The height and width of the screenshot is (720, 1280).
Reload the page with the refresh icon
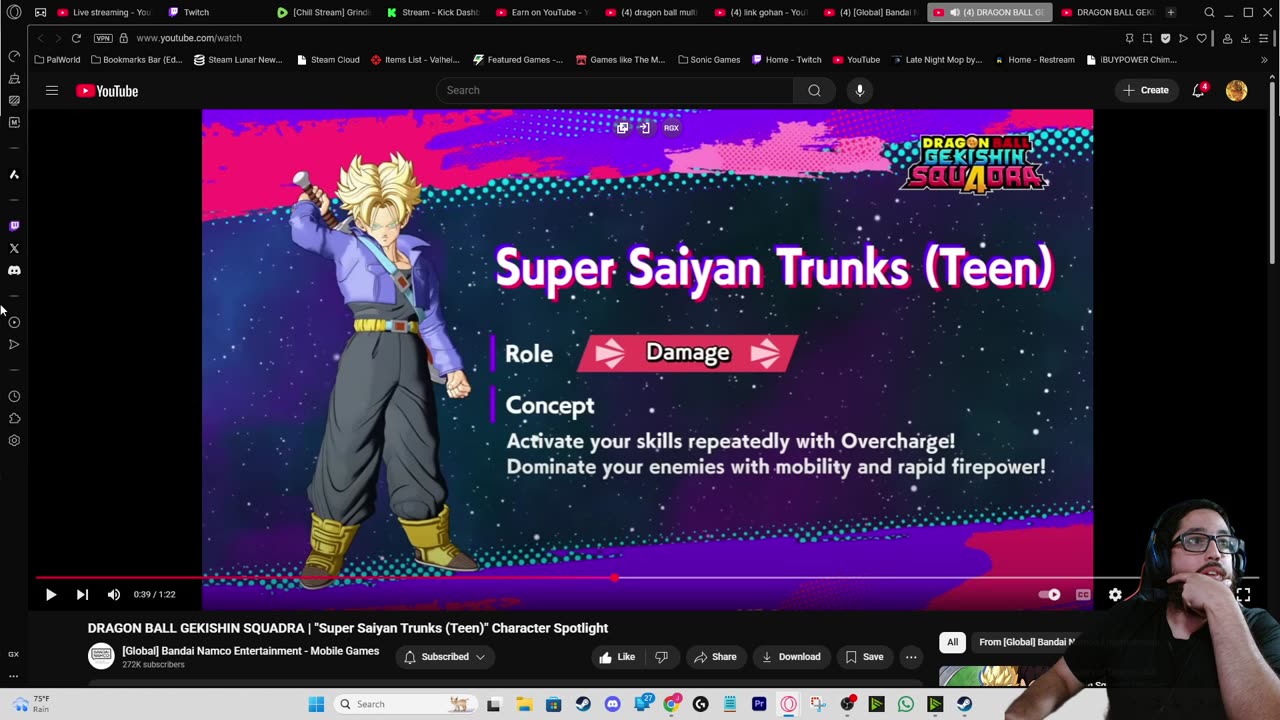(76, 38)
